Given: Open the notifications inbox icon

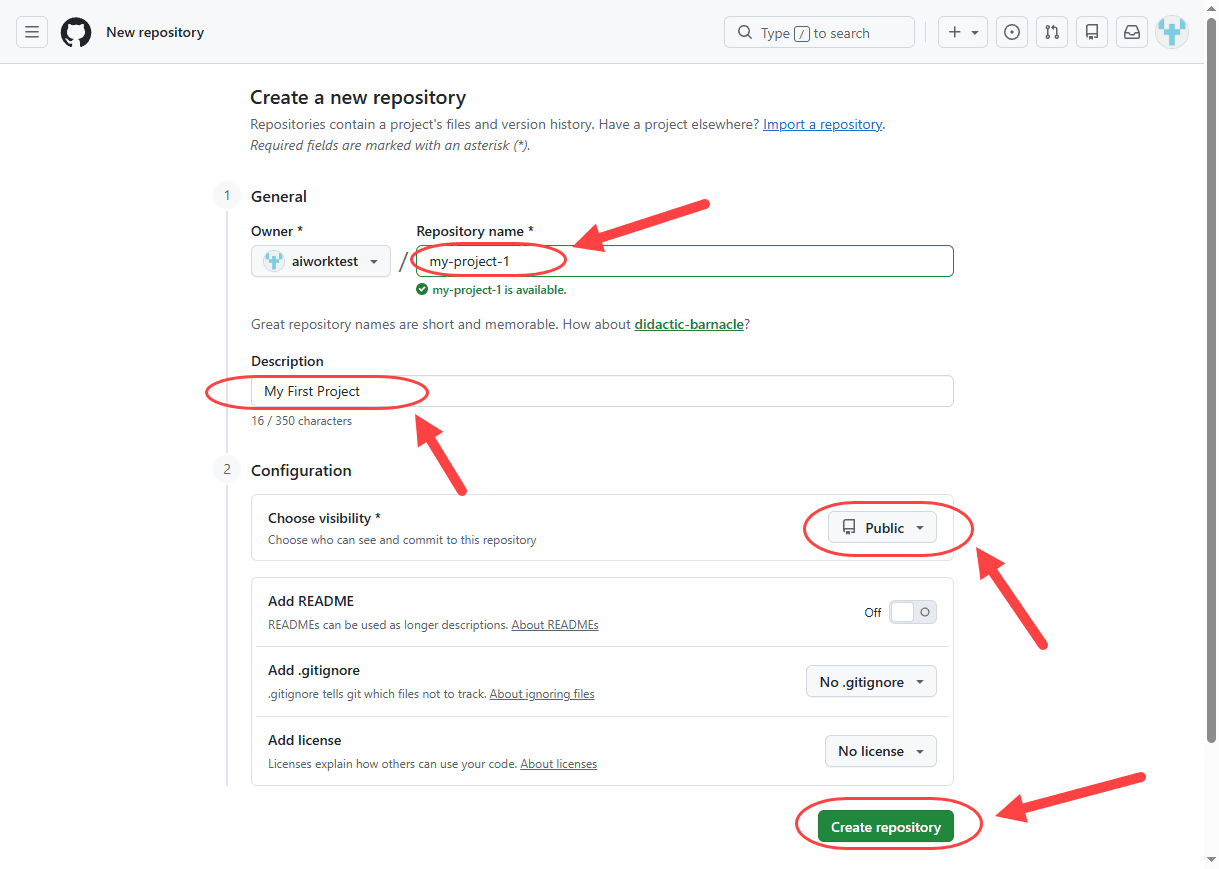Looking at the screenshot, I should pos(1132,32).
